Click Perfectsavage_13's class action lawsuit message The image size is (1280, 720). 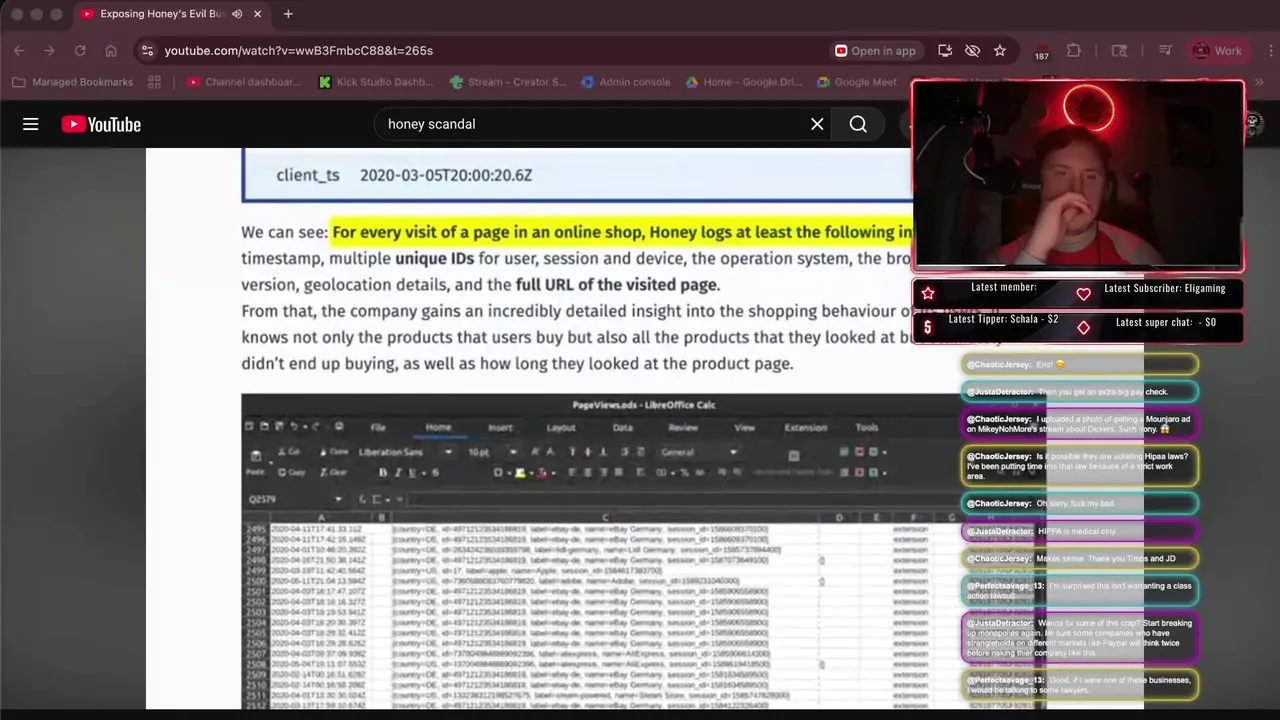click(x=1079, y=590)
